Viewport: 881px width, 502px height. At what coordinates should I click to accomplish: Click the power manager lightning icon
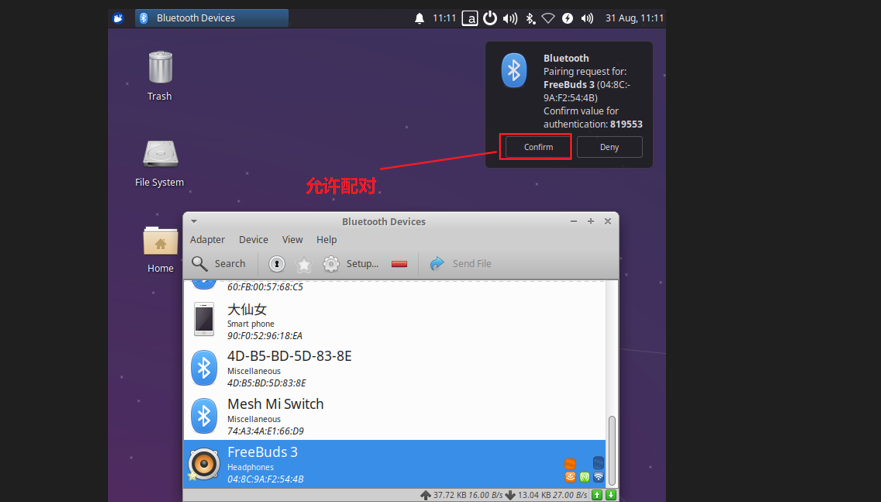coord(567,19)
